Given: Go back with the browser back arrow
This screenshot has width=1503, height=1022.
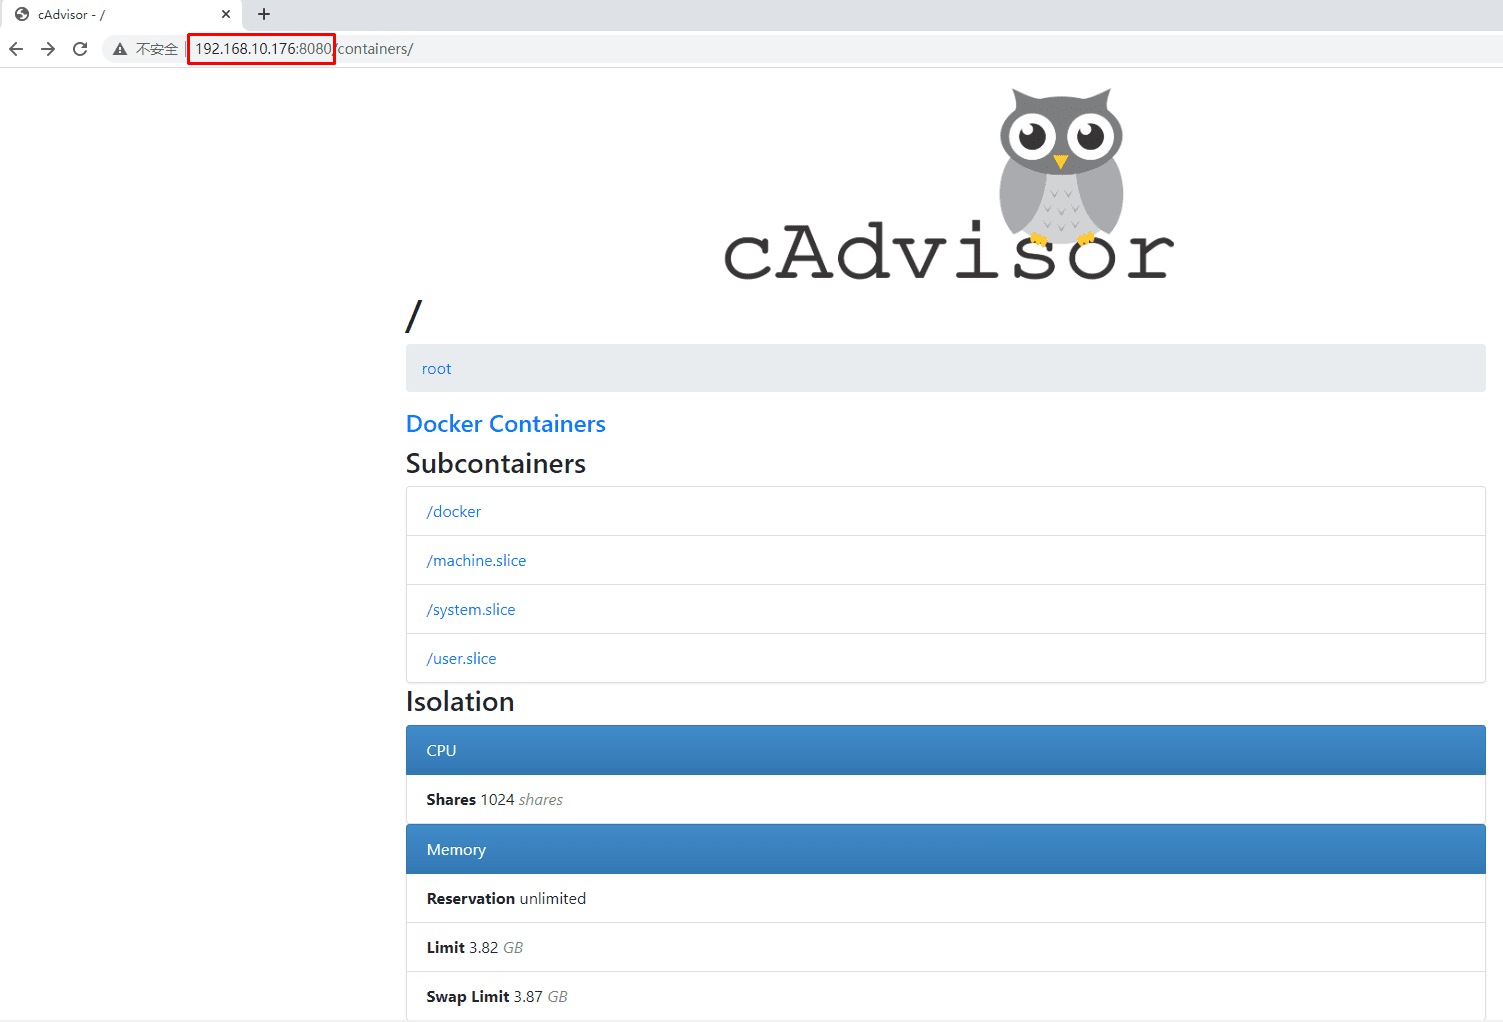Looking at the screenshot, I should (x=16, y=49).
